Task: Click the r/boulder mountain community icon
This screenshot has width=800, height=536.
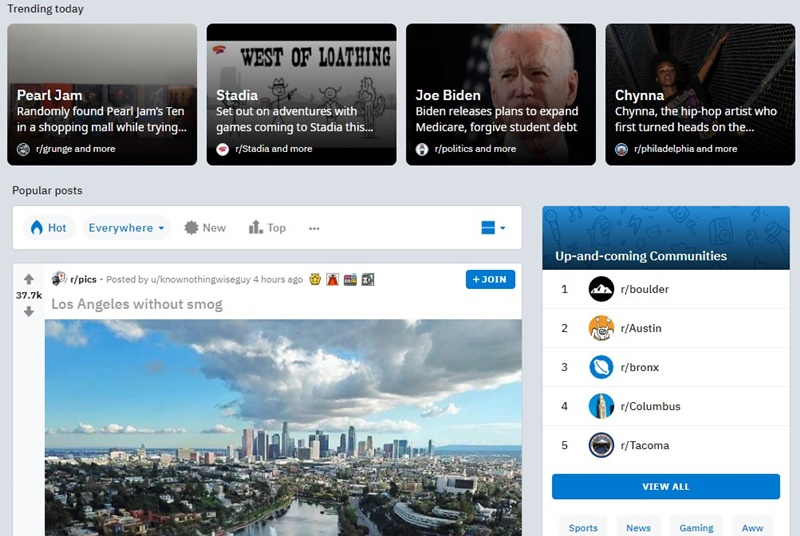Action: click(601, 289)
